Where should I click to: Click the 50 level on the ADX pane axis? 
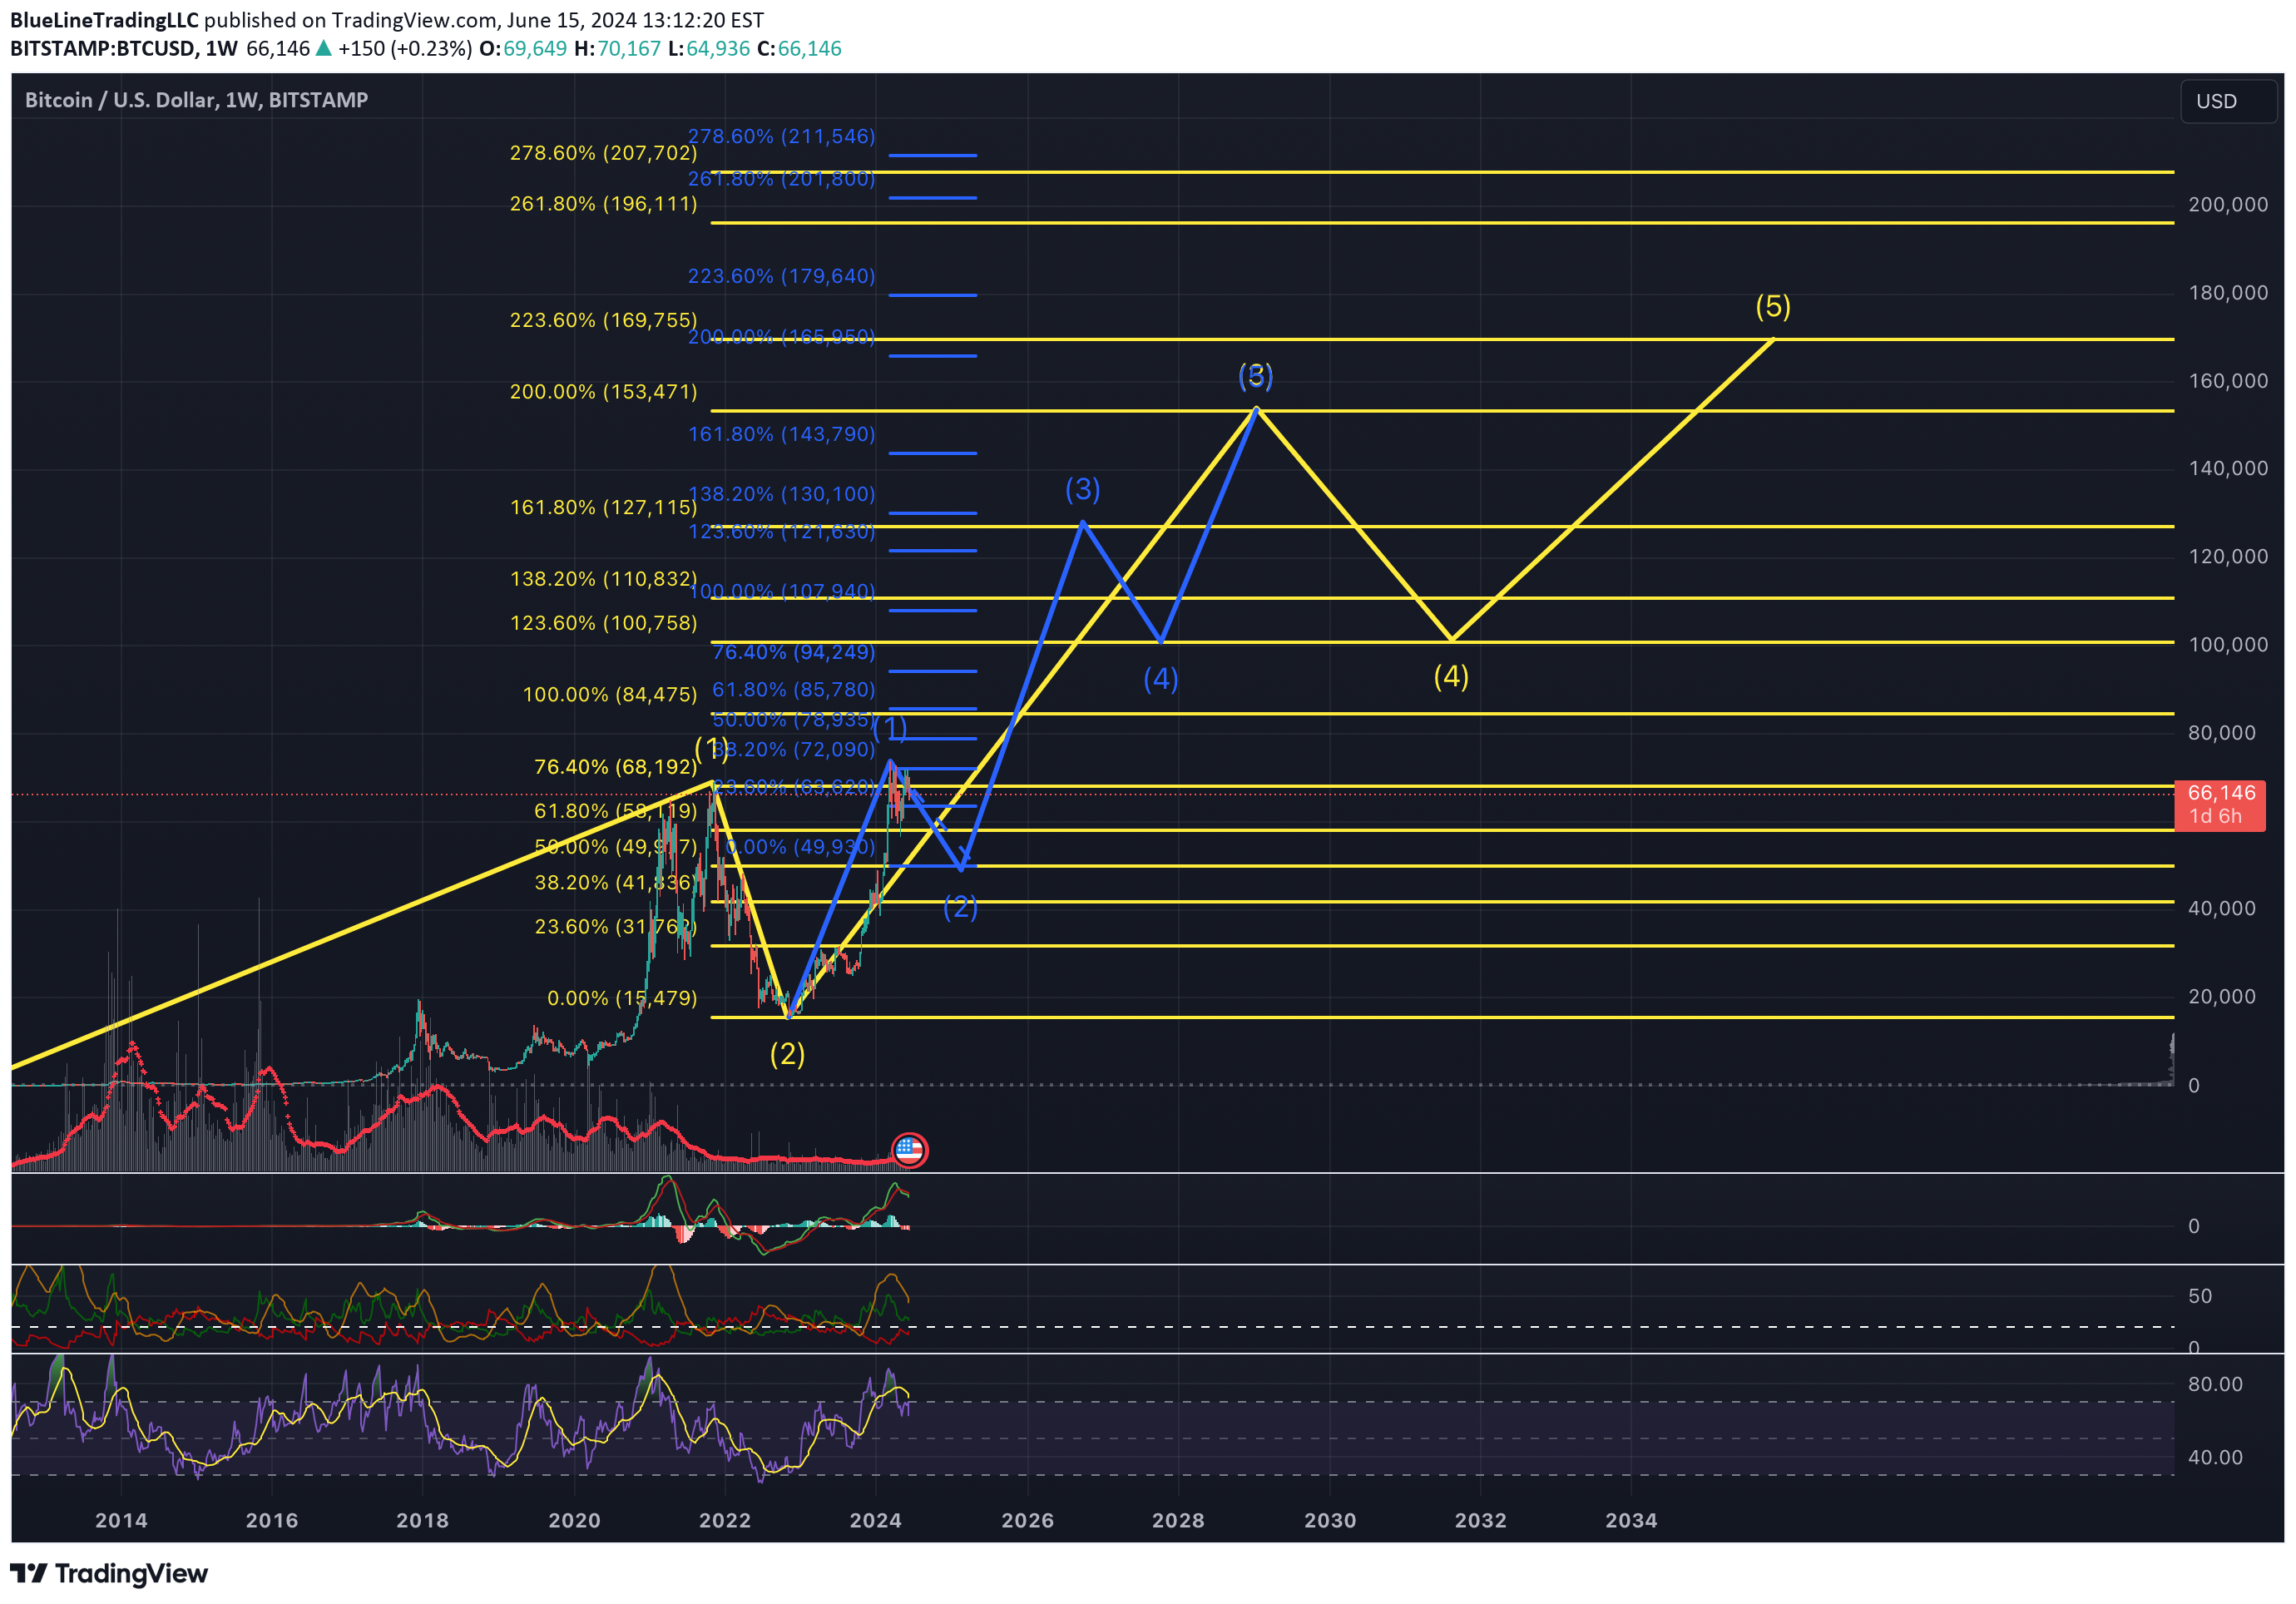click(2200, 1297)
